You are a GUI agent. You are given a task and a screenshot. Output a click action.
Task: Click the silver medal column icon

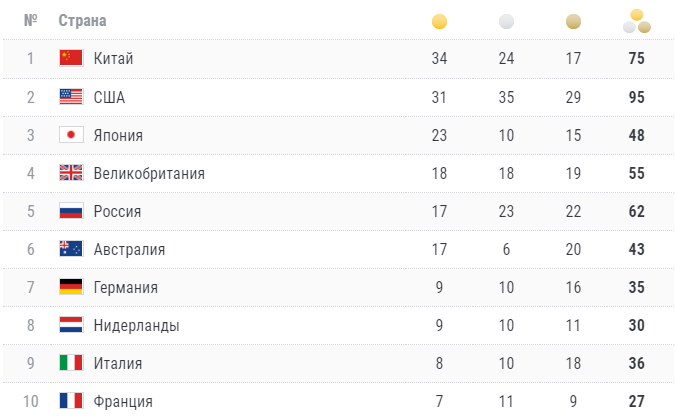pyautogui.click(x=506, y=22)
